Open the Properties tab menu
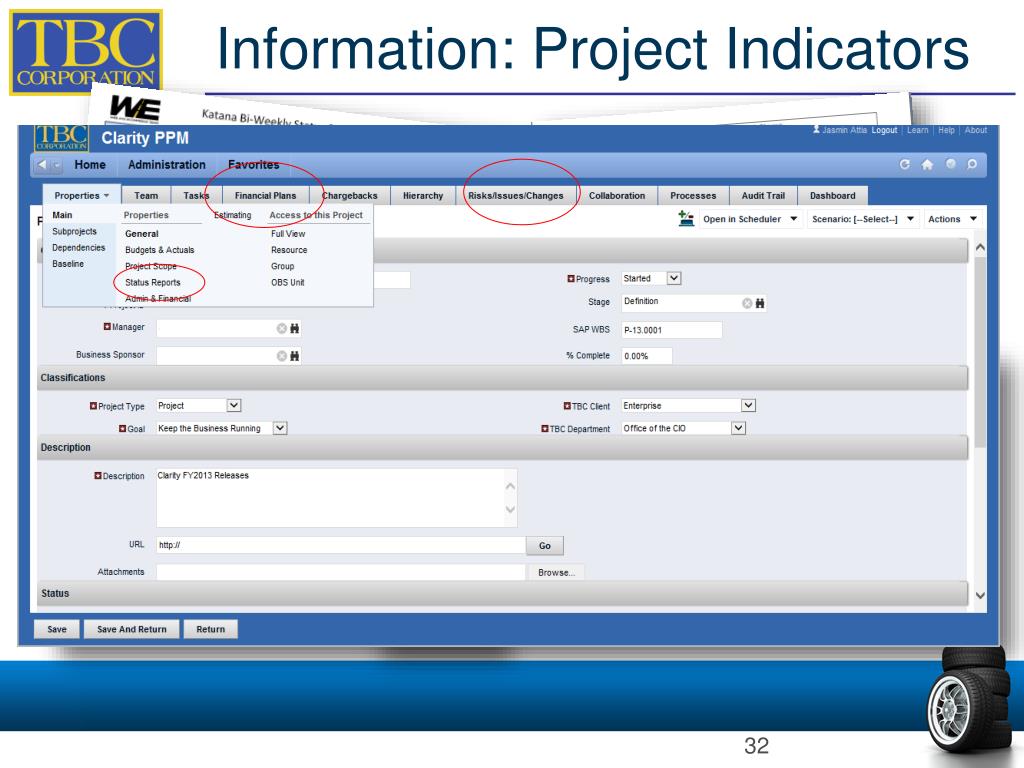The height and width of the screenshot is (768, 1024). tap(82, 195)
